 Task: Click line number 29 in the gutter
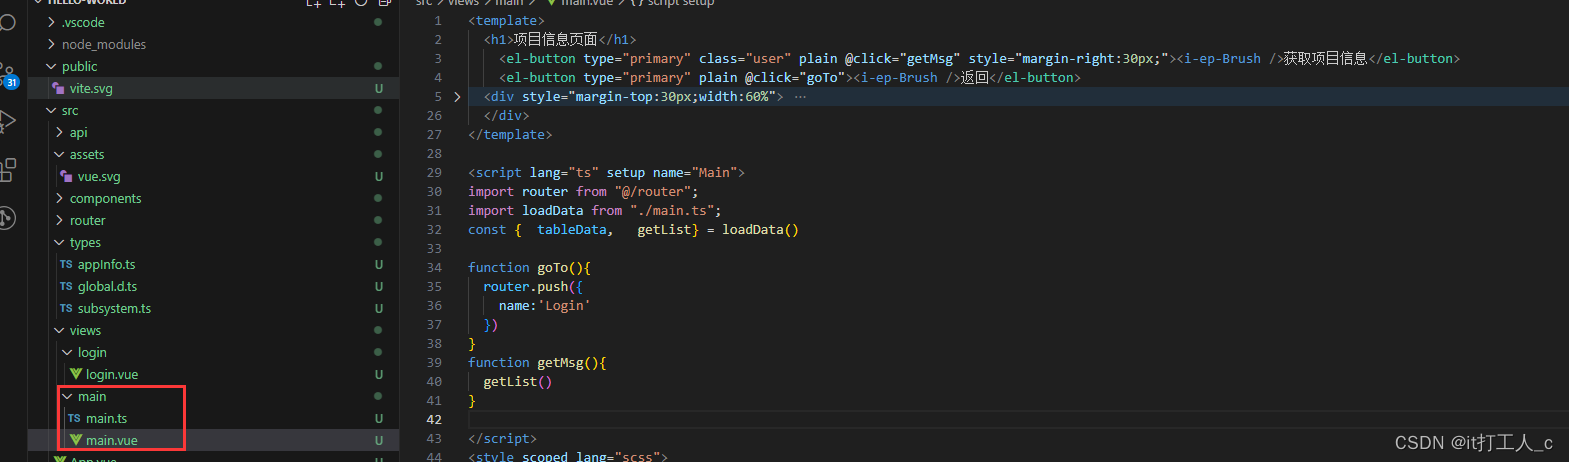(434, 172)
